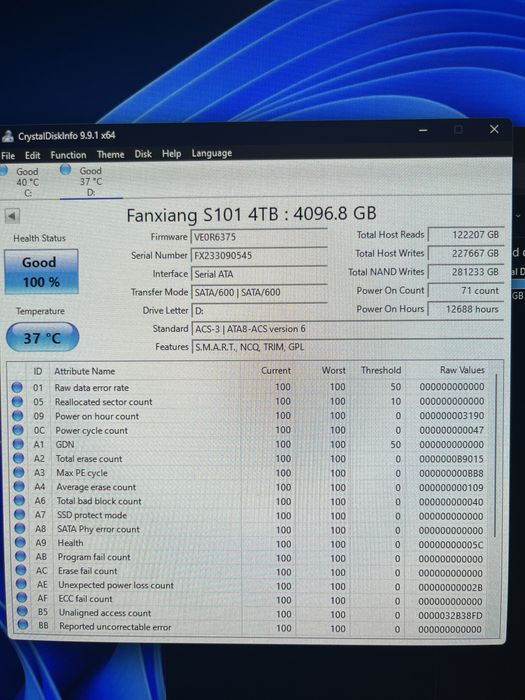Click the status icon for Program fail count
Screen dimensions: 525x700
coord(21,557)
